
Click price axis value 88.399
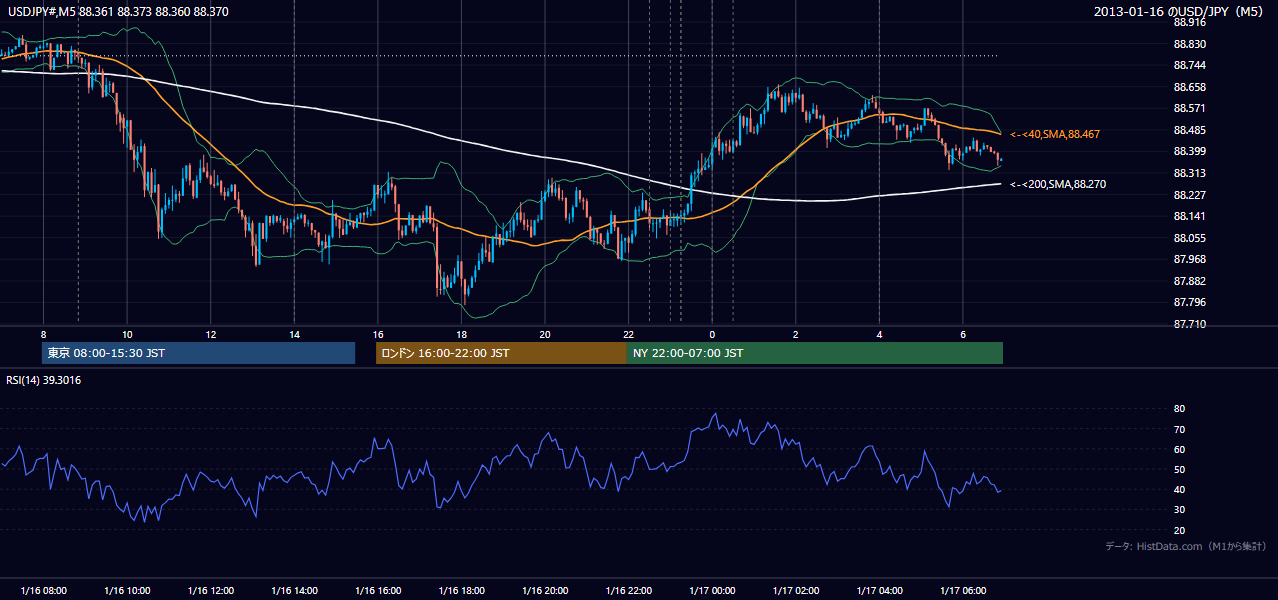[x=1189, y=151]
